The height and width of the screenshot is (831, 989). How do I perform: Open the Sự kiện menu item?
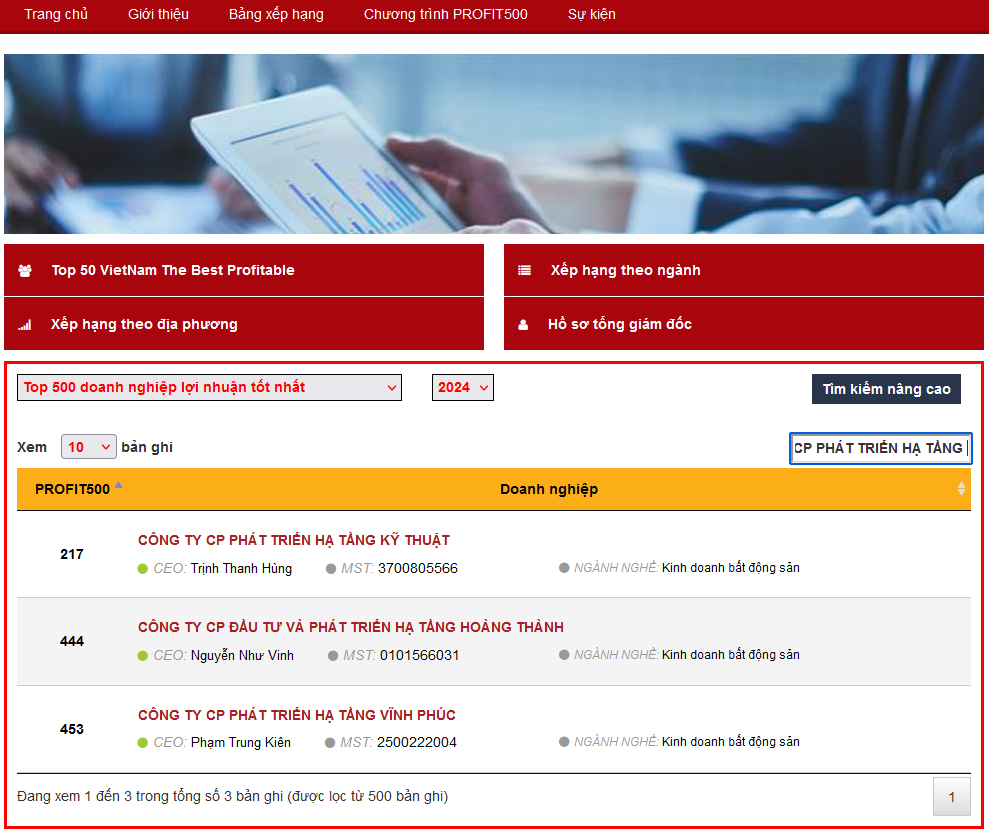592,14
